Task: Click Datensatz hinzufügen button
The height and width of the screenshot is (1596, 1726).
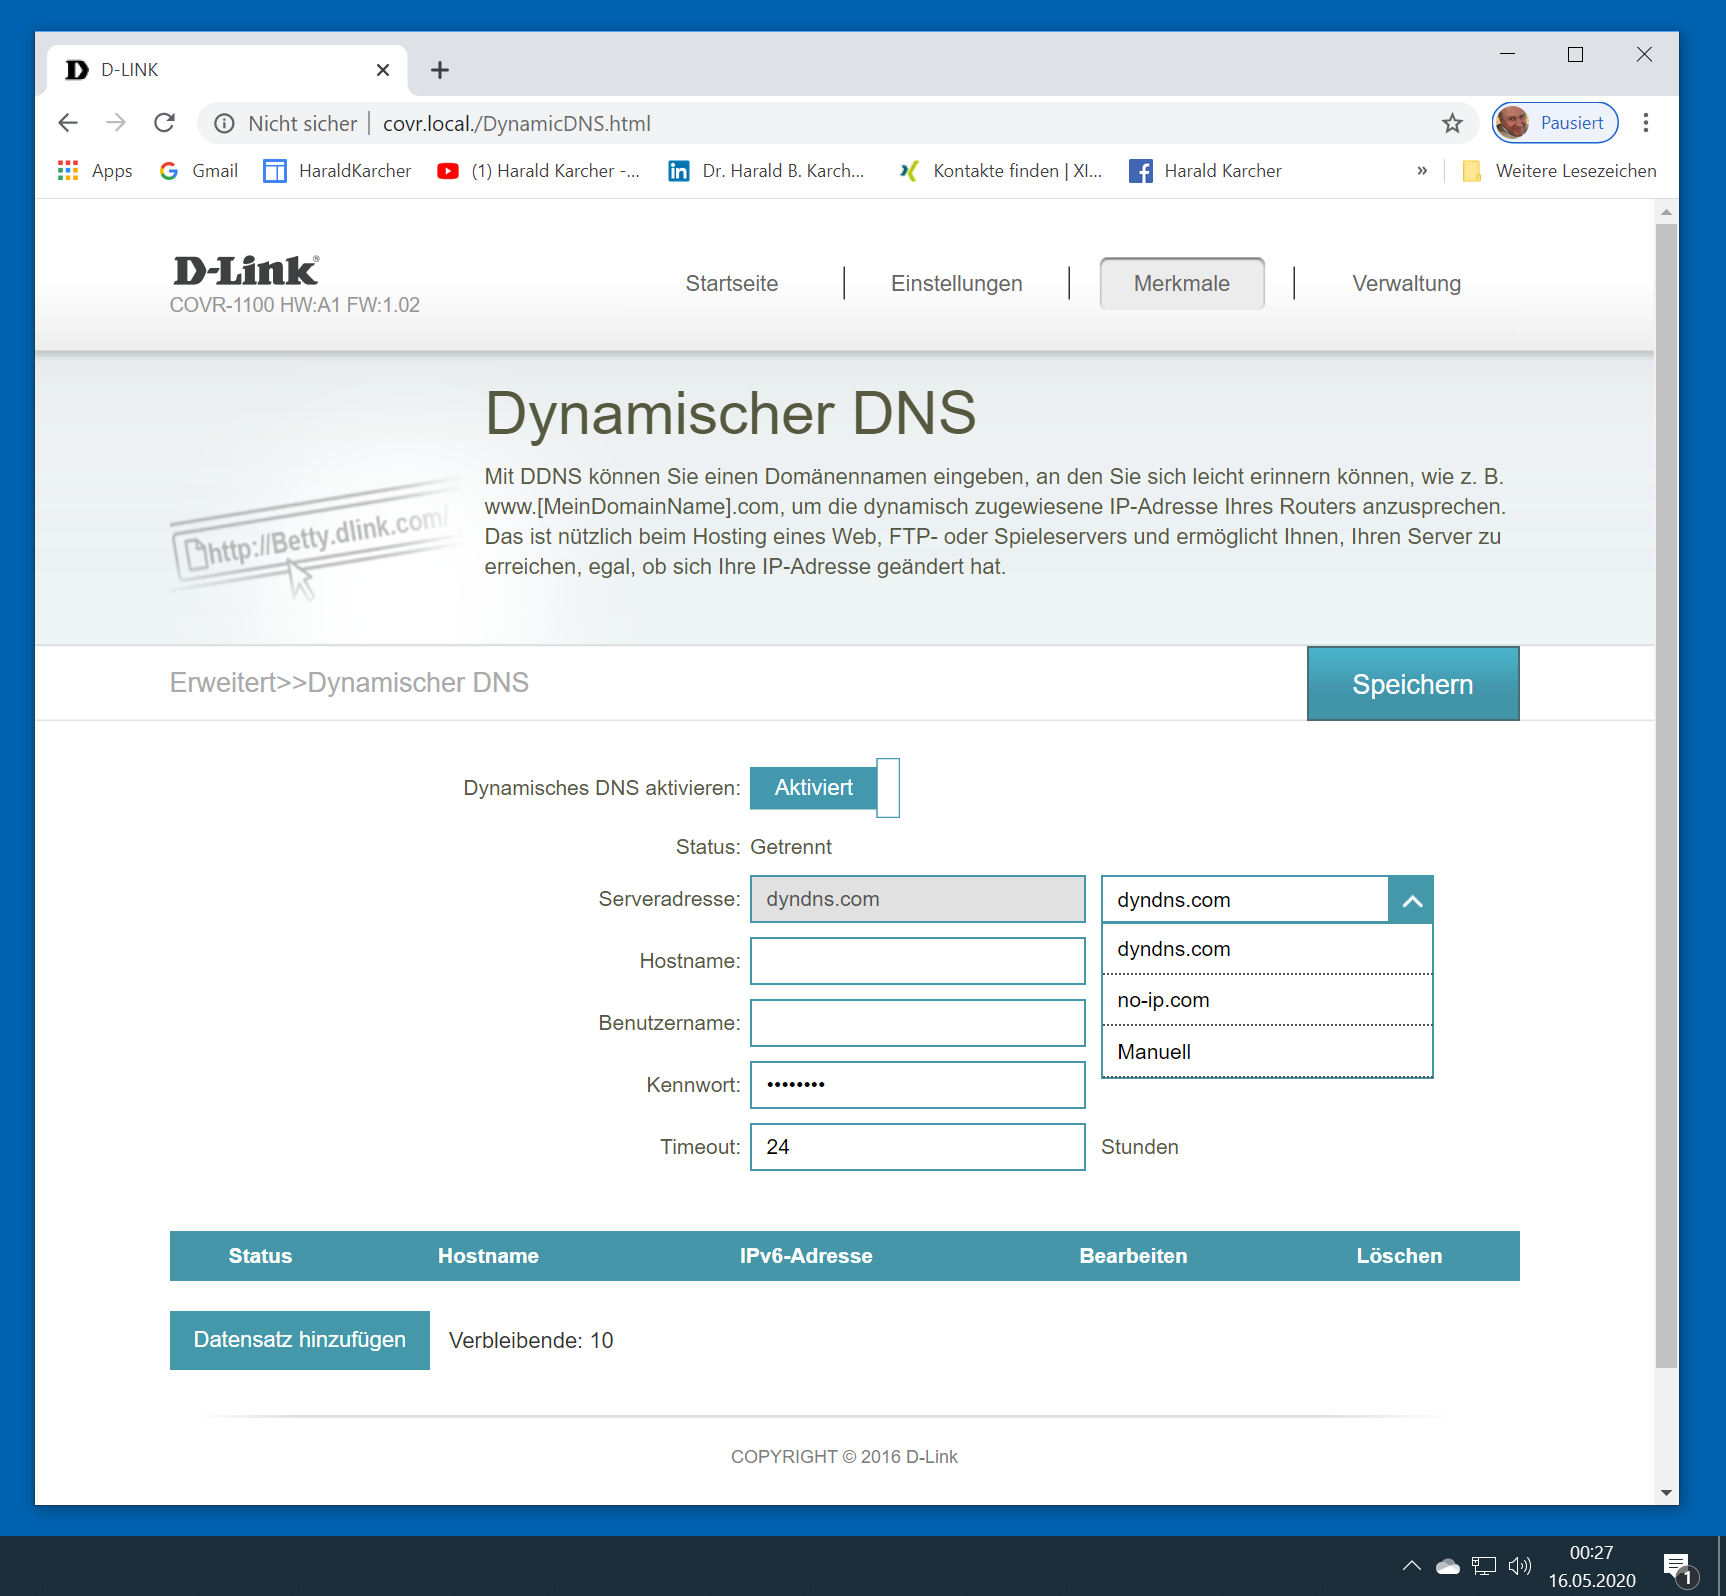Action: coord(299,1340)
